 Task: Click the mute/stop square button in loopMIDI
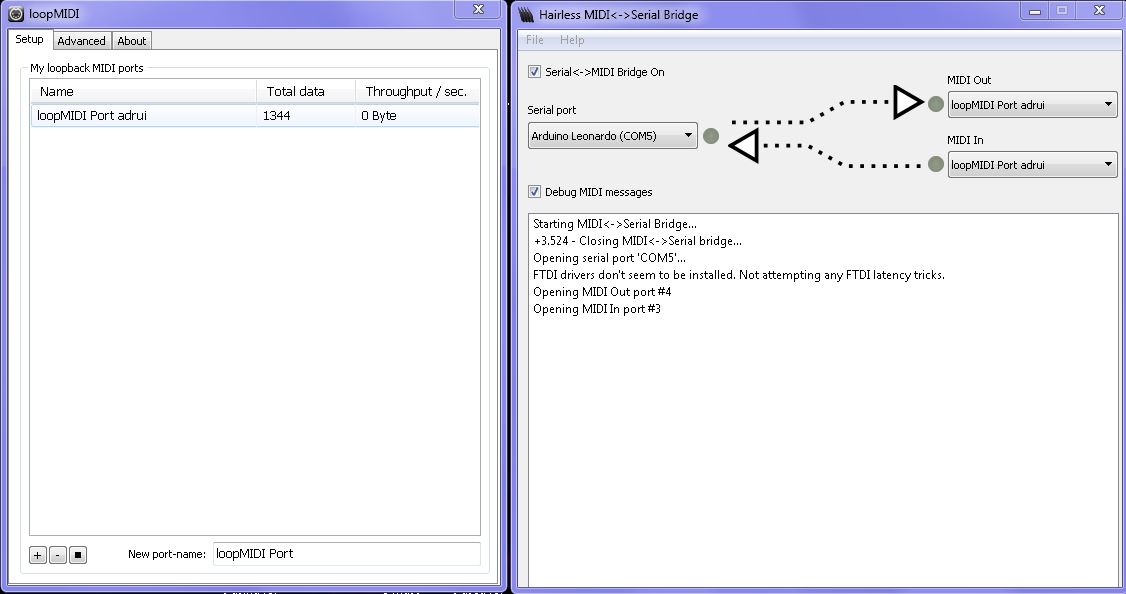point(78,554)
